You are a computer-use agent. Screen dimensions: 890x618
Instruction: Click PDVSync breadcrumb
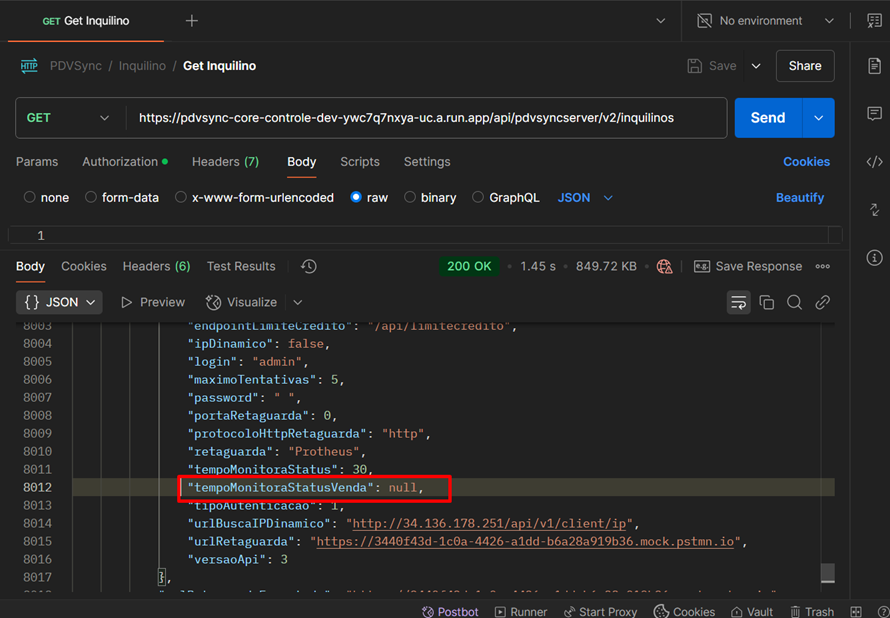76,66
